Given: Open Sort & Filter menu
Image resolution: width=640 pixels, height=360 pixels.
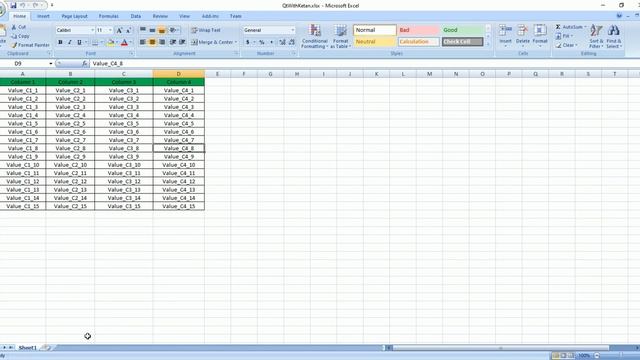Looking at the screenshot, I should tap(596, 36).
